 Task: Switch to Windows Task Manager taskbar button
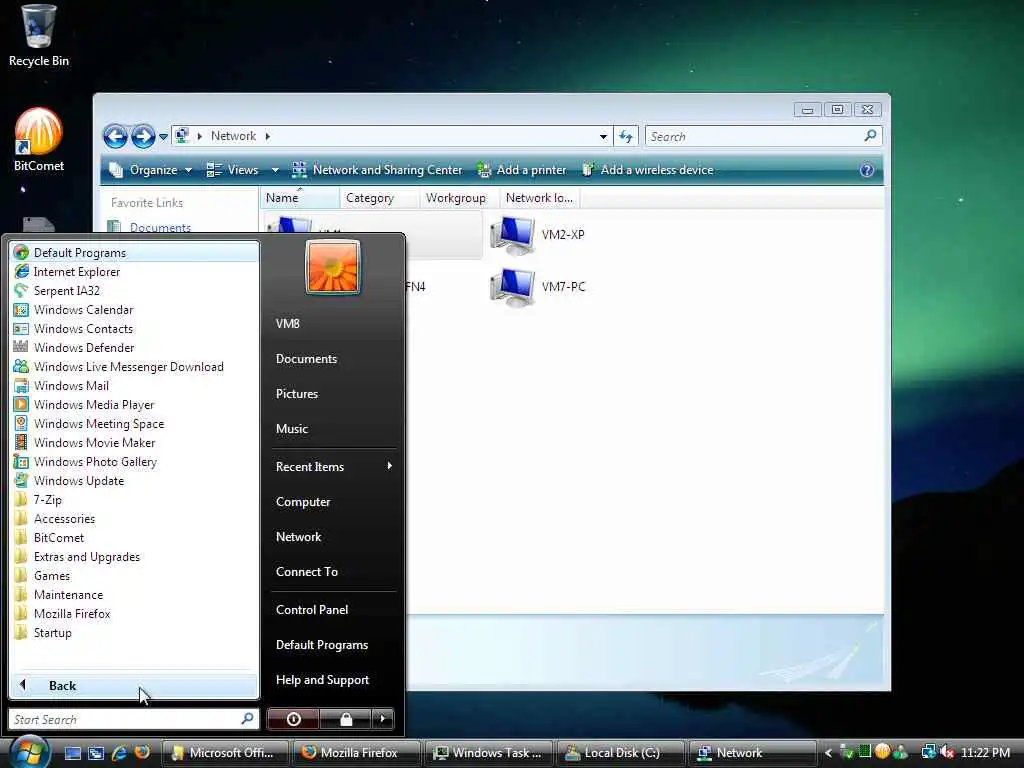tap(489, 753)
